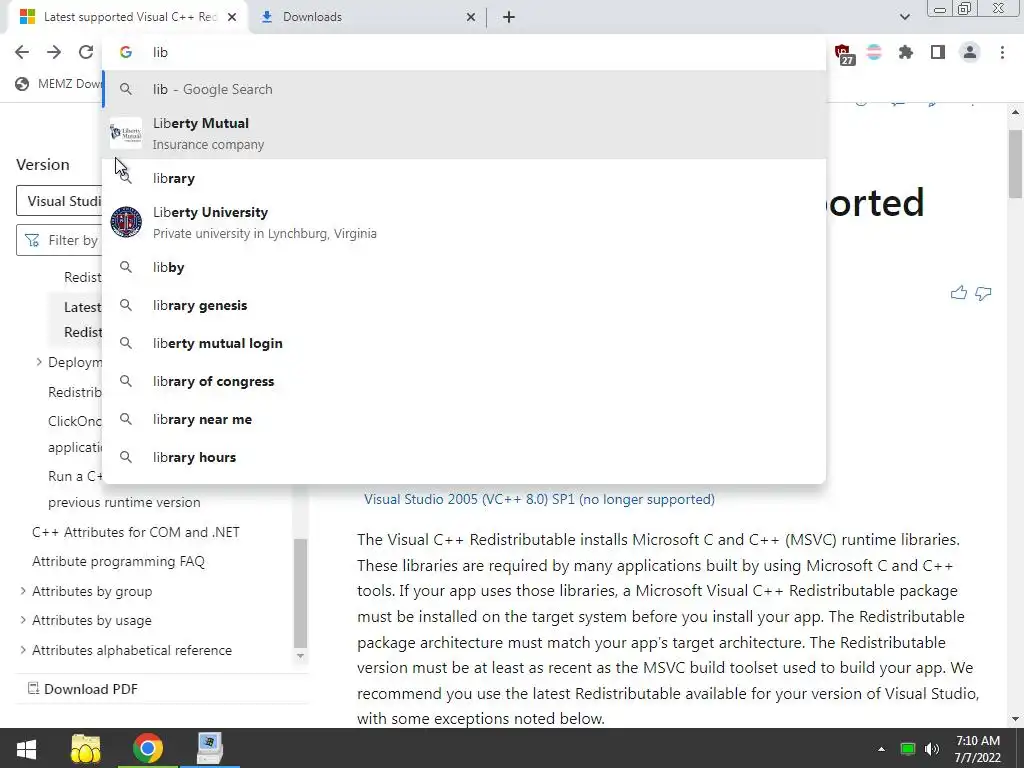Click the page vertical scrollbar thumb

pyautogui.click(x=1015, y=163)
